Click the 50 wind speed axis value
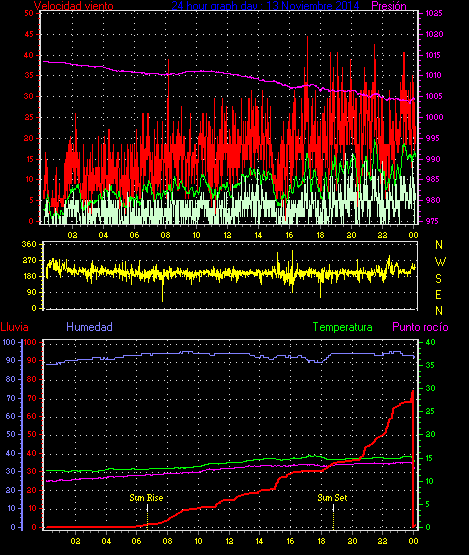Screen dimensions: 469x555 click(29, 13)
